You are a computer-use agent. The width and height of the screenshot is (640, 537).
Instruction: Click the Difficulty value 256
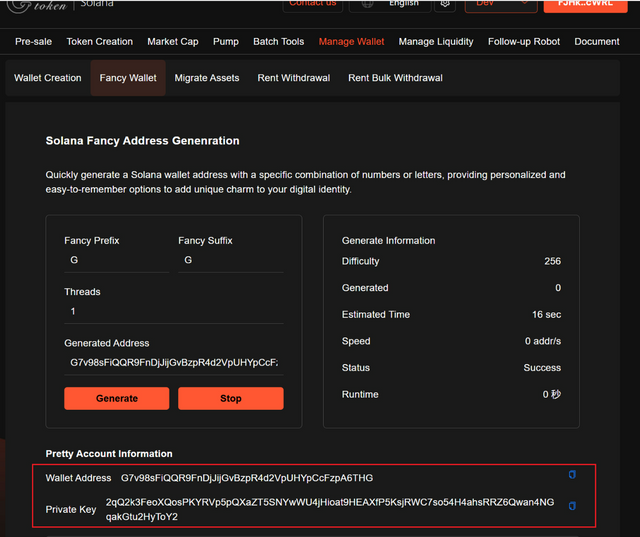coord(553,261)
